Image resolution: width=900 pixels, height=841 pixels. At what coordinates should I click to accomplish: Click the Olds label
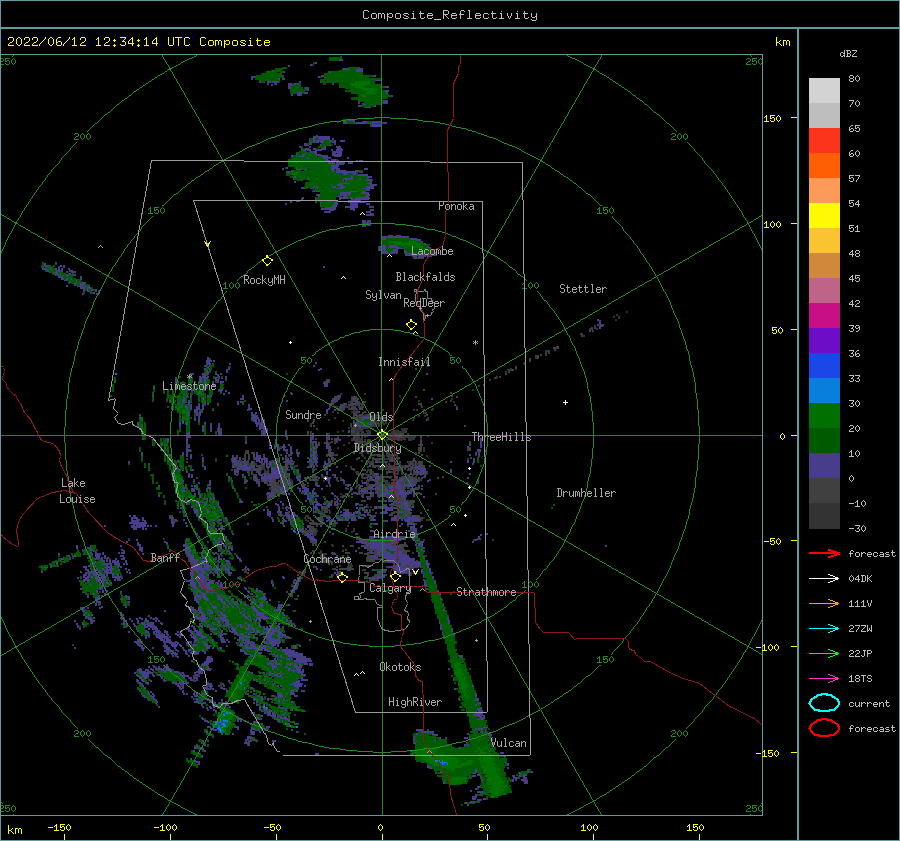pyautogui.click(x=381, y=417)
